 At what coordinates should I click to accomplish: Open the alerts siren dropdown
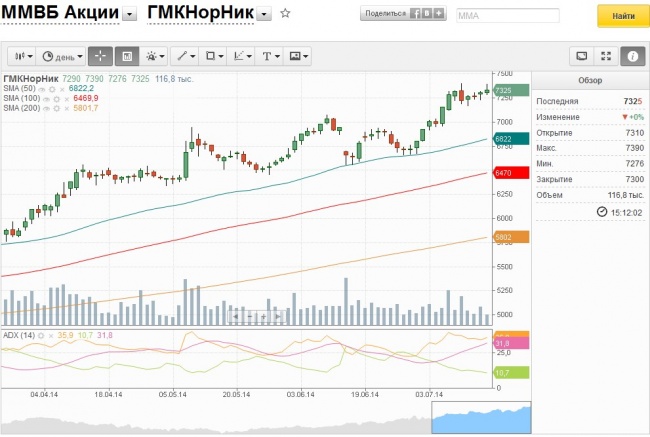154,56
